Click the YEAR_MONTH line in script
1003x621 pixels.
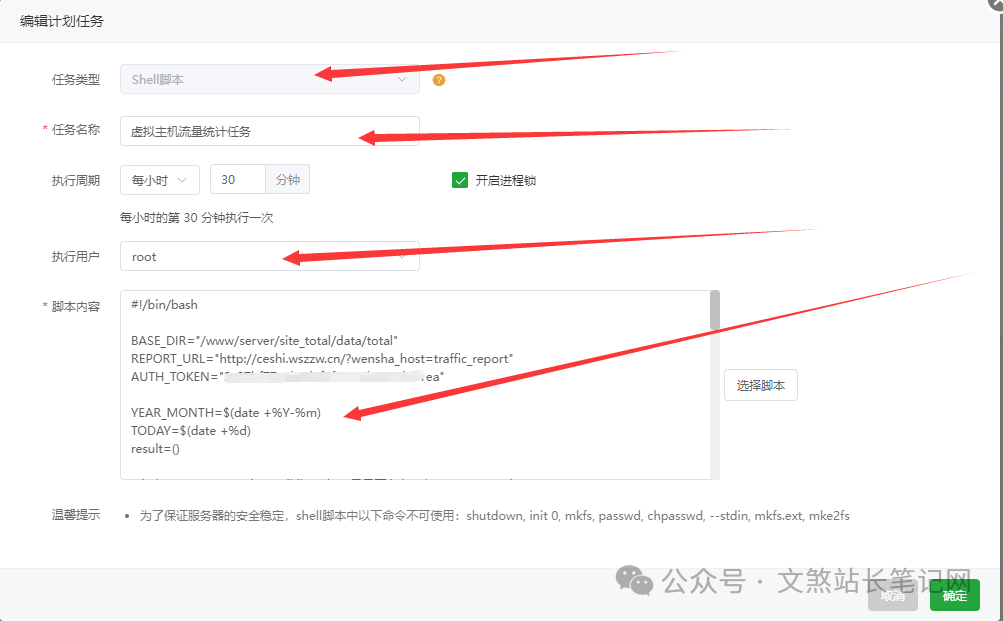click(226, 413)
